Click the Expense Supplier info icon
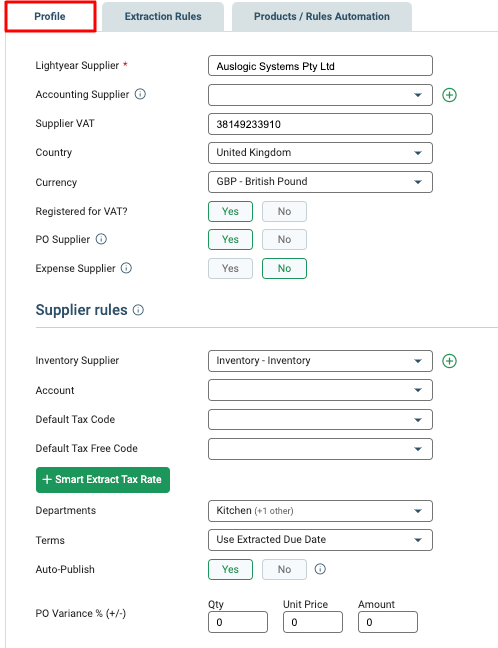498x648 pixels. pyautogui.click(x=126, y=268)
